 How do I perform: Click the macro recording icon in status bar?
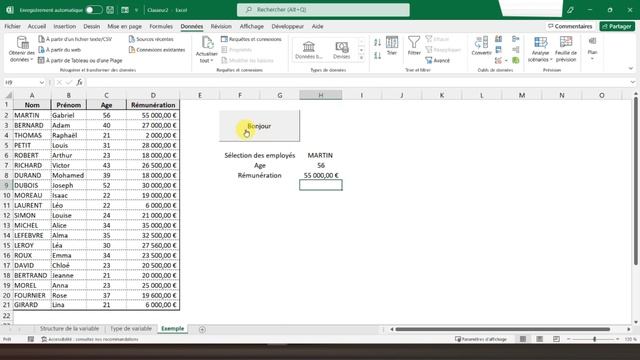coord(31,339)
